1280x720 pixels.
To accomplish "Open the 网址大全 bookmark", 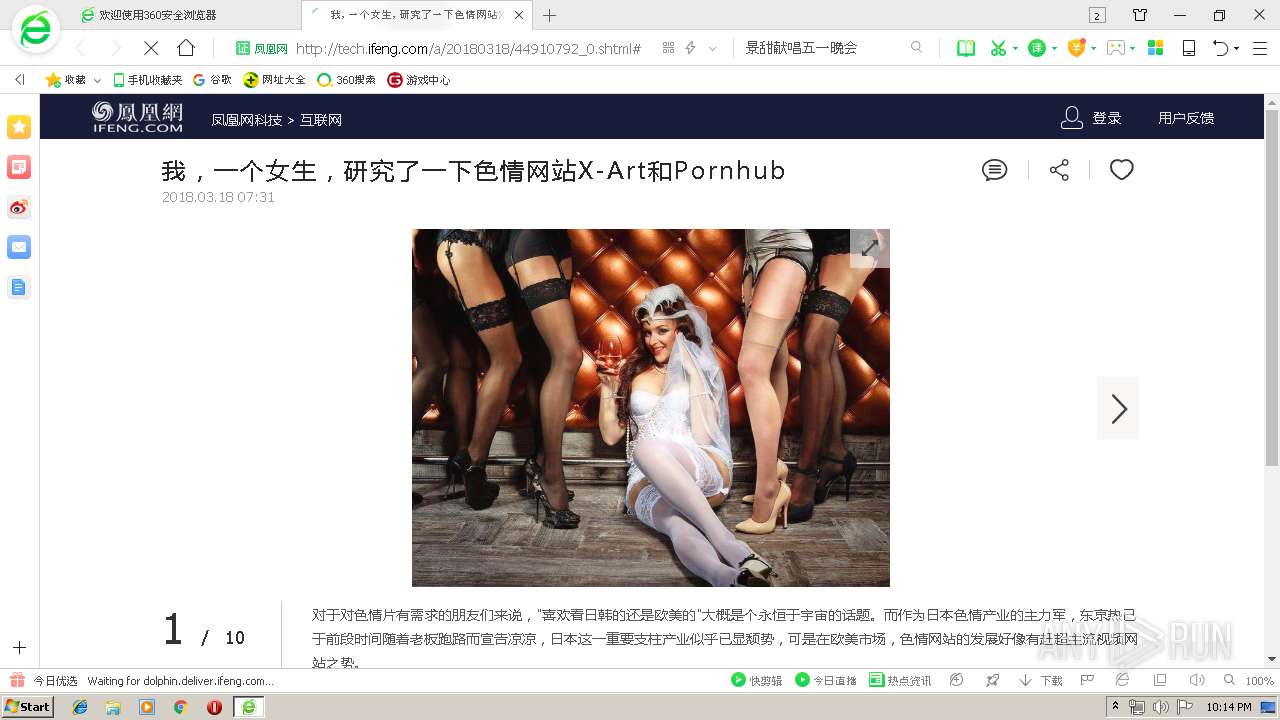I will 275,80.
